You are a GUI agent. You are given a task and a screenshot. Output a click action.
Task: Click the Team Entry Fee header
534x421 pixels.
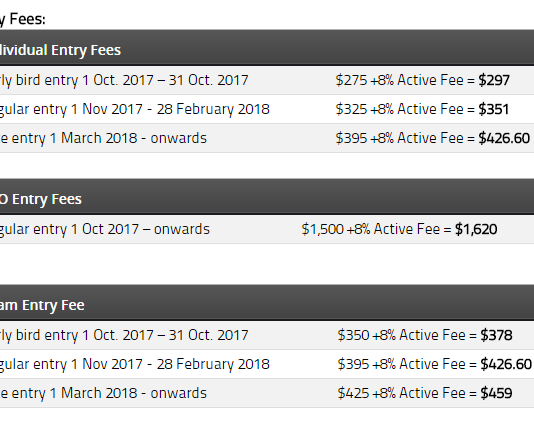point(267,303)
